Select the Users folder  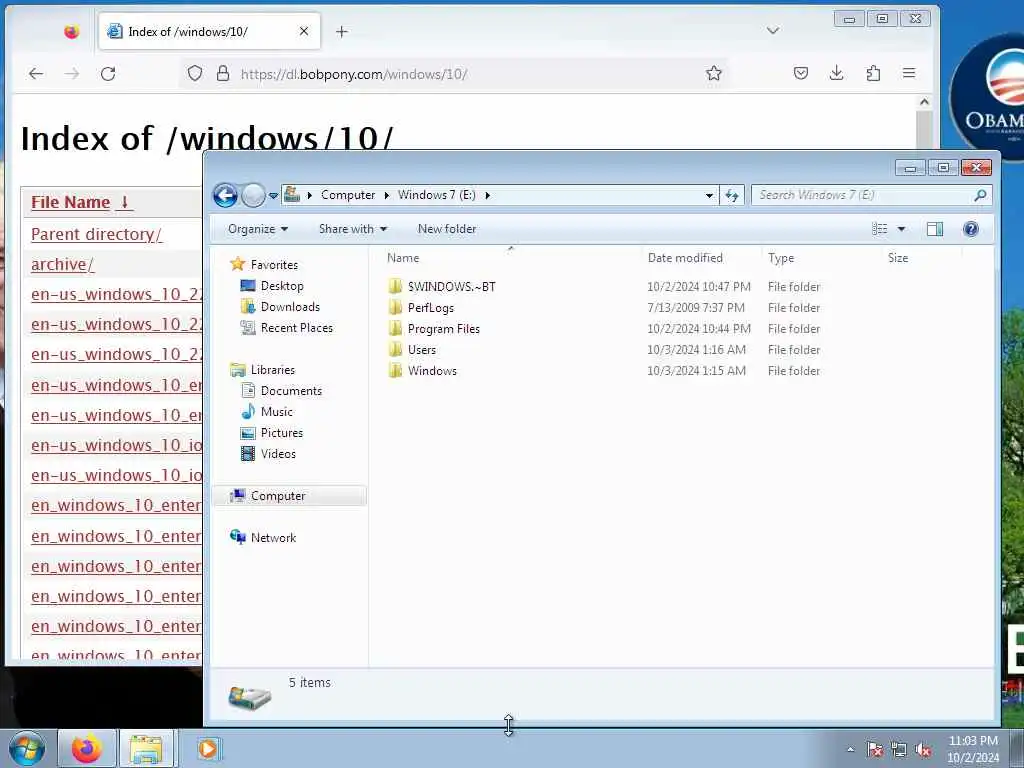pos(421,349)
